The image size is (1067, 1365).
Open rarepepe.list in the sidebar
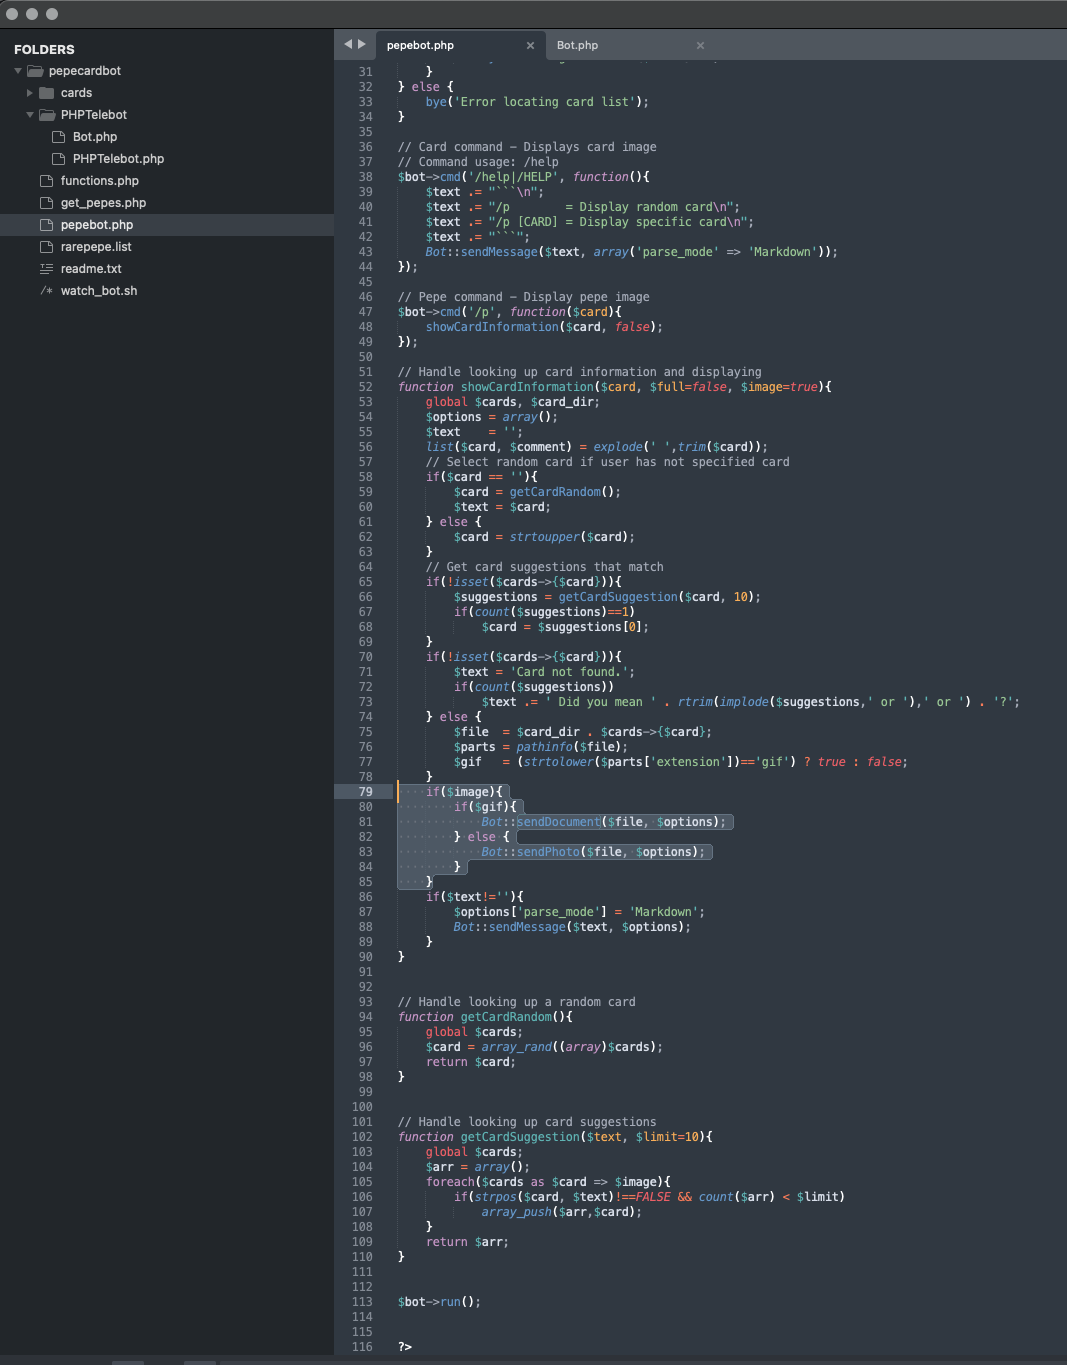96,247
